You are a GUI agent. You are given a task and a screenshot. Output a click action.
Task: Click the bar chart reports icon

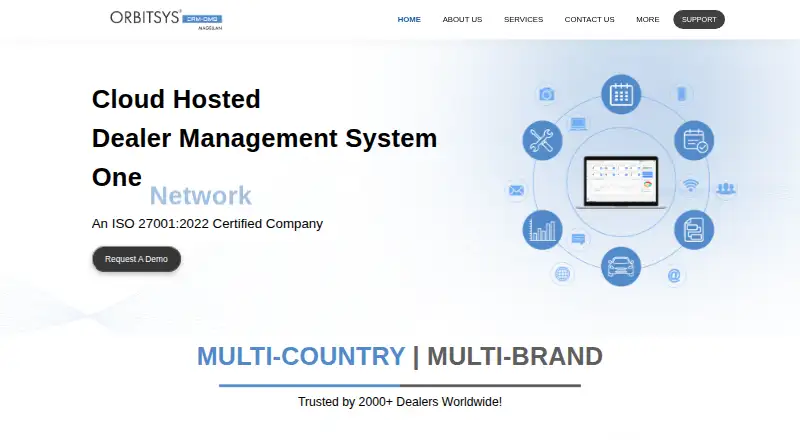(x=542, y=230)
